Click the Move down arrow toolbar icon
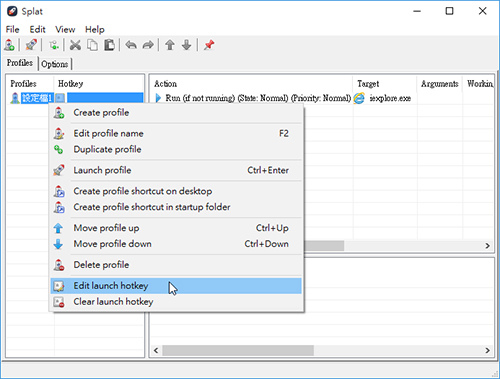The width and height of the screenshot is (500, 379). (x=187, y=45)
